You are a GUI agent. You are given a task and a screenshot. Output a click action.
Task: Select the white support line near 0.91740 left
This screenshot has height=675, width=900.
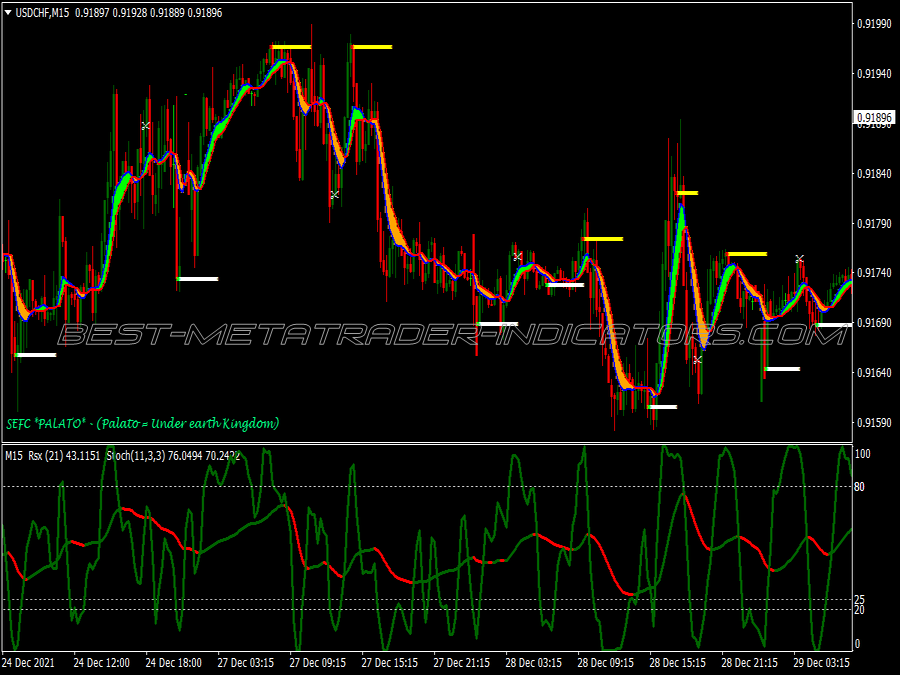pos(197,279)
